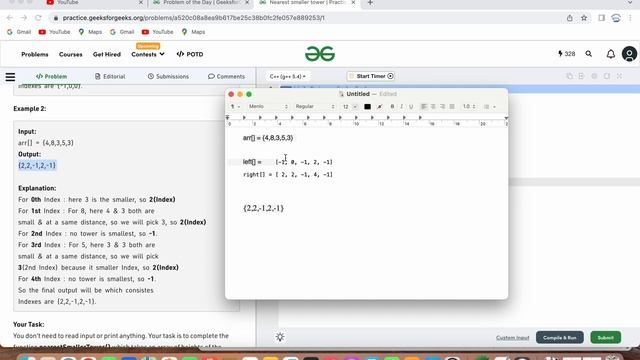Align text right in TextEdit
Image resolution: width=640 pixels, height=360 pixels.
(x=442, y=107)
